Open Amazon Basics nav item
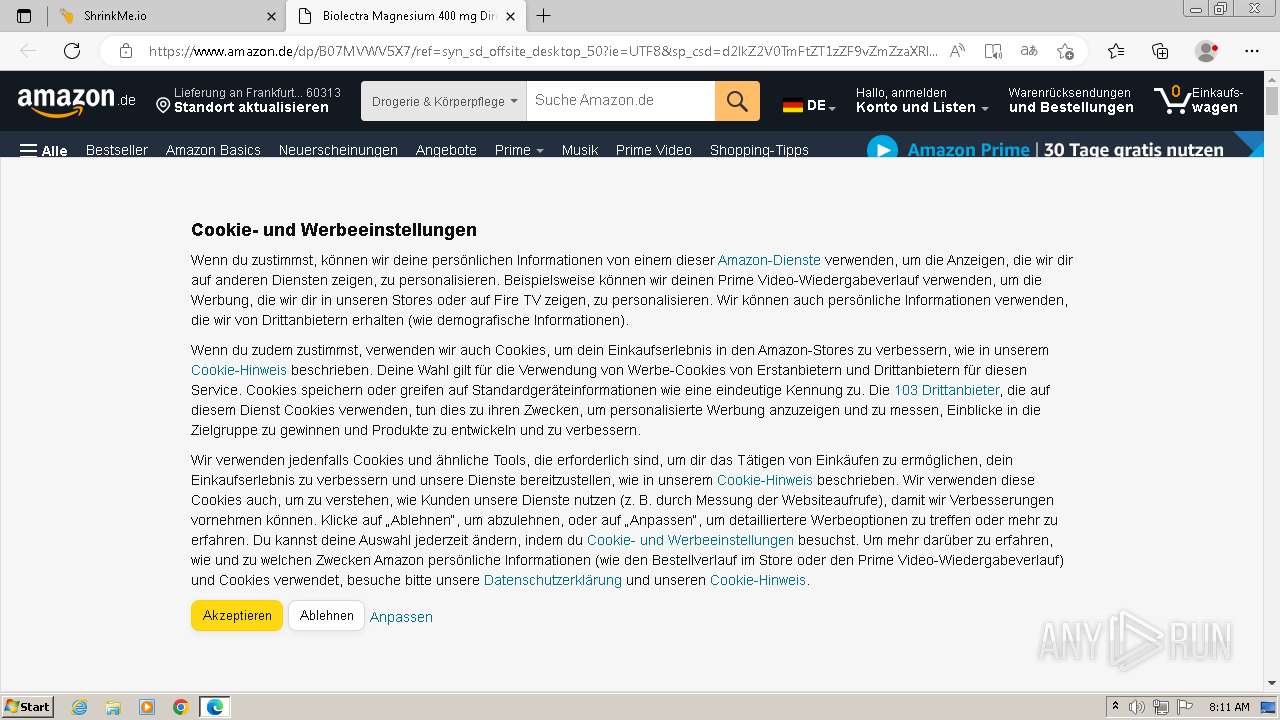The height and width of the screenshot is (720, 1280). pos(213,150)
